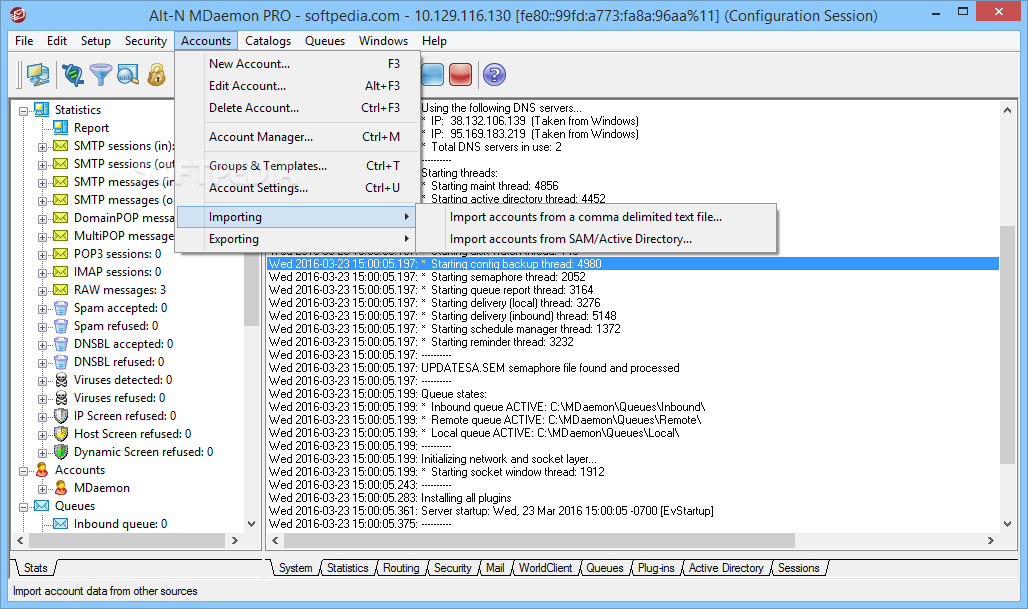Viewport: 1028px width, 609px height.
Task: Click the blue square toolbar button
Action: 433,75
